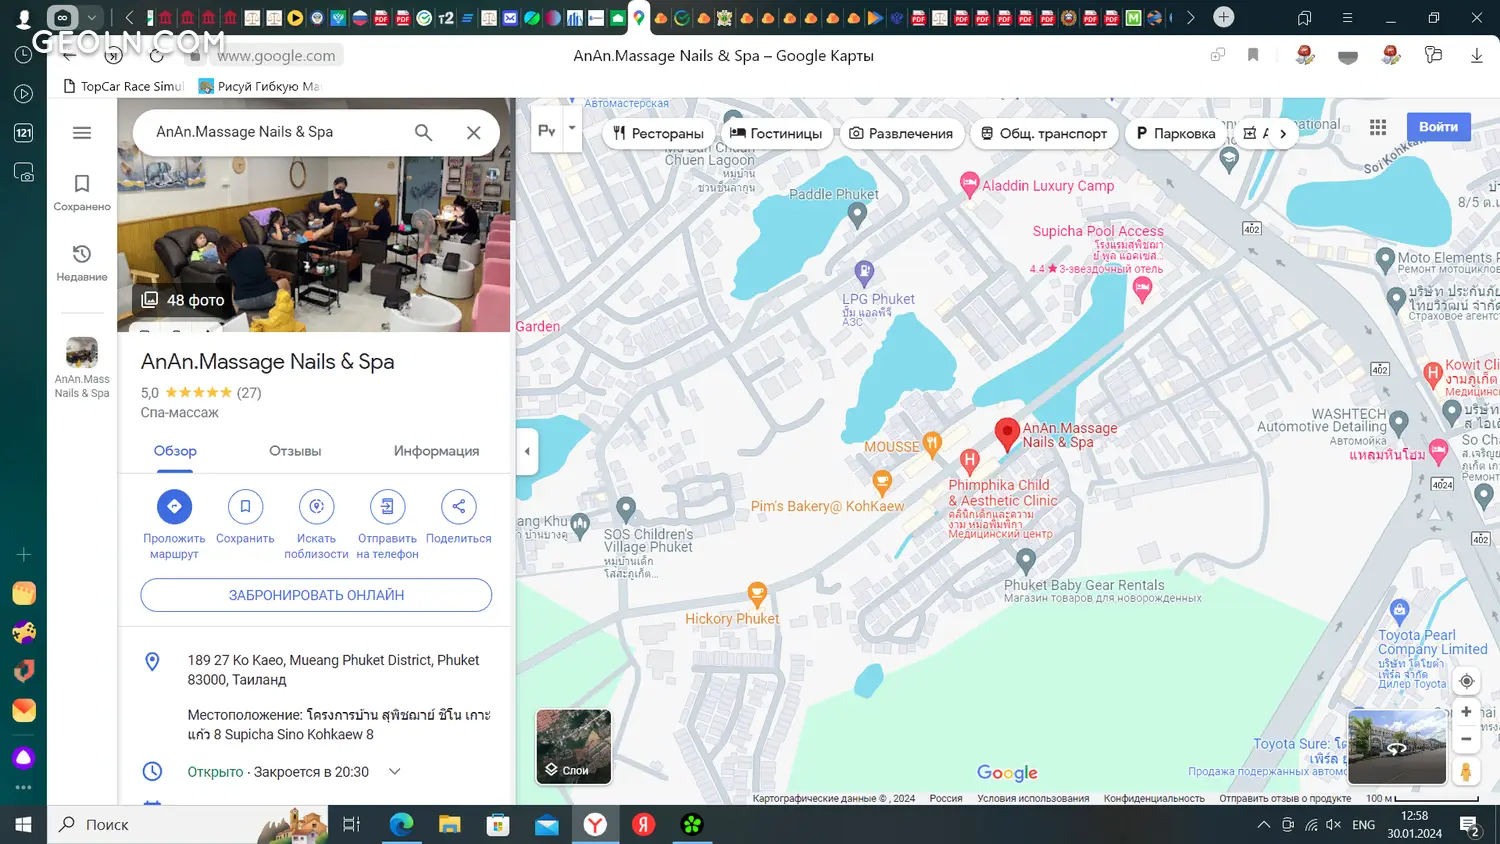Click the Search nearby (Искать поблизости) icon
Viewport: 1500px width, 844px height.
(316, 507)
